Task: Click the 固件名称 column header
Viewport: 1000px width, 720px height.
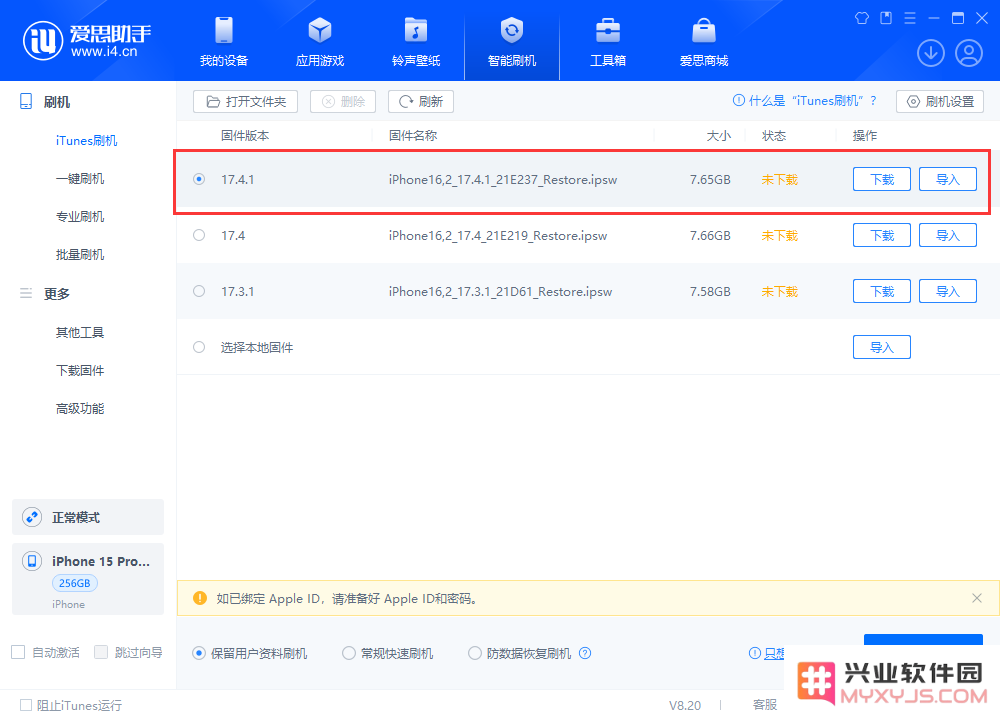Action: (x=413, y=135)
